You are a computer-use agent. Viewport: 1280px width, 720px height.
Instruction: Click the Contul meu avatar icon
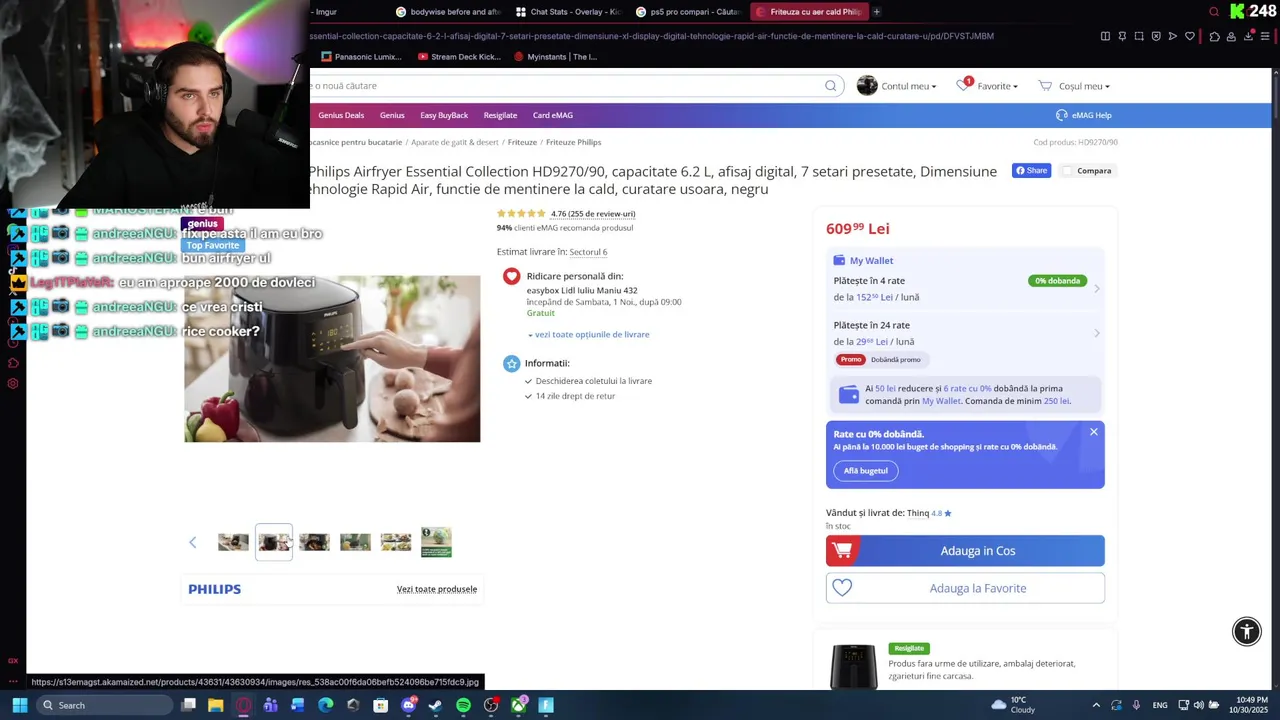tap(867, 86)
